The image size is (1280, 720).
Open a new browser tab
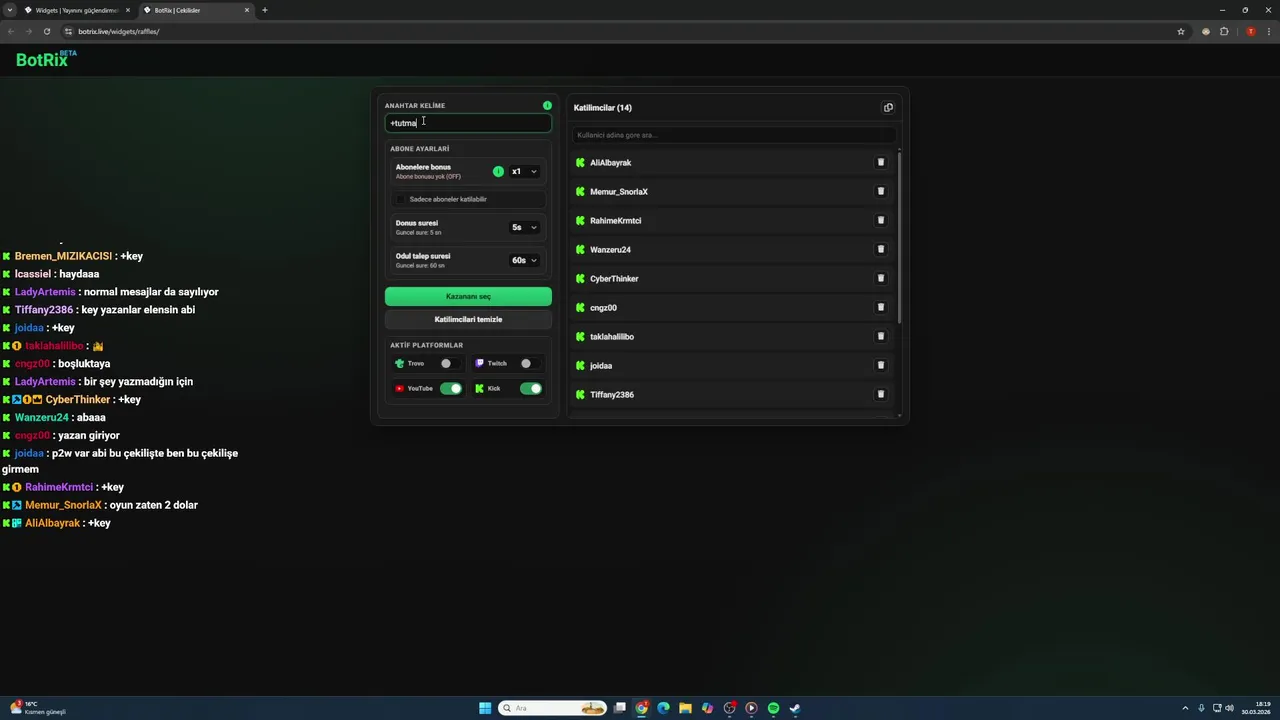pos(265,10)
